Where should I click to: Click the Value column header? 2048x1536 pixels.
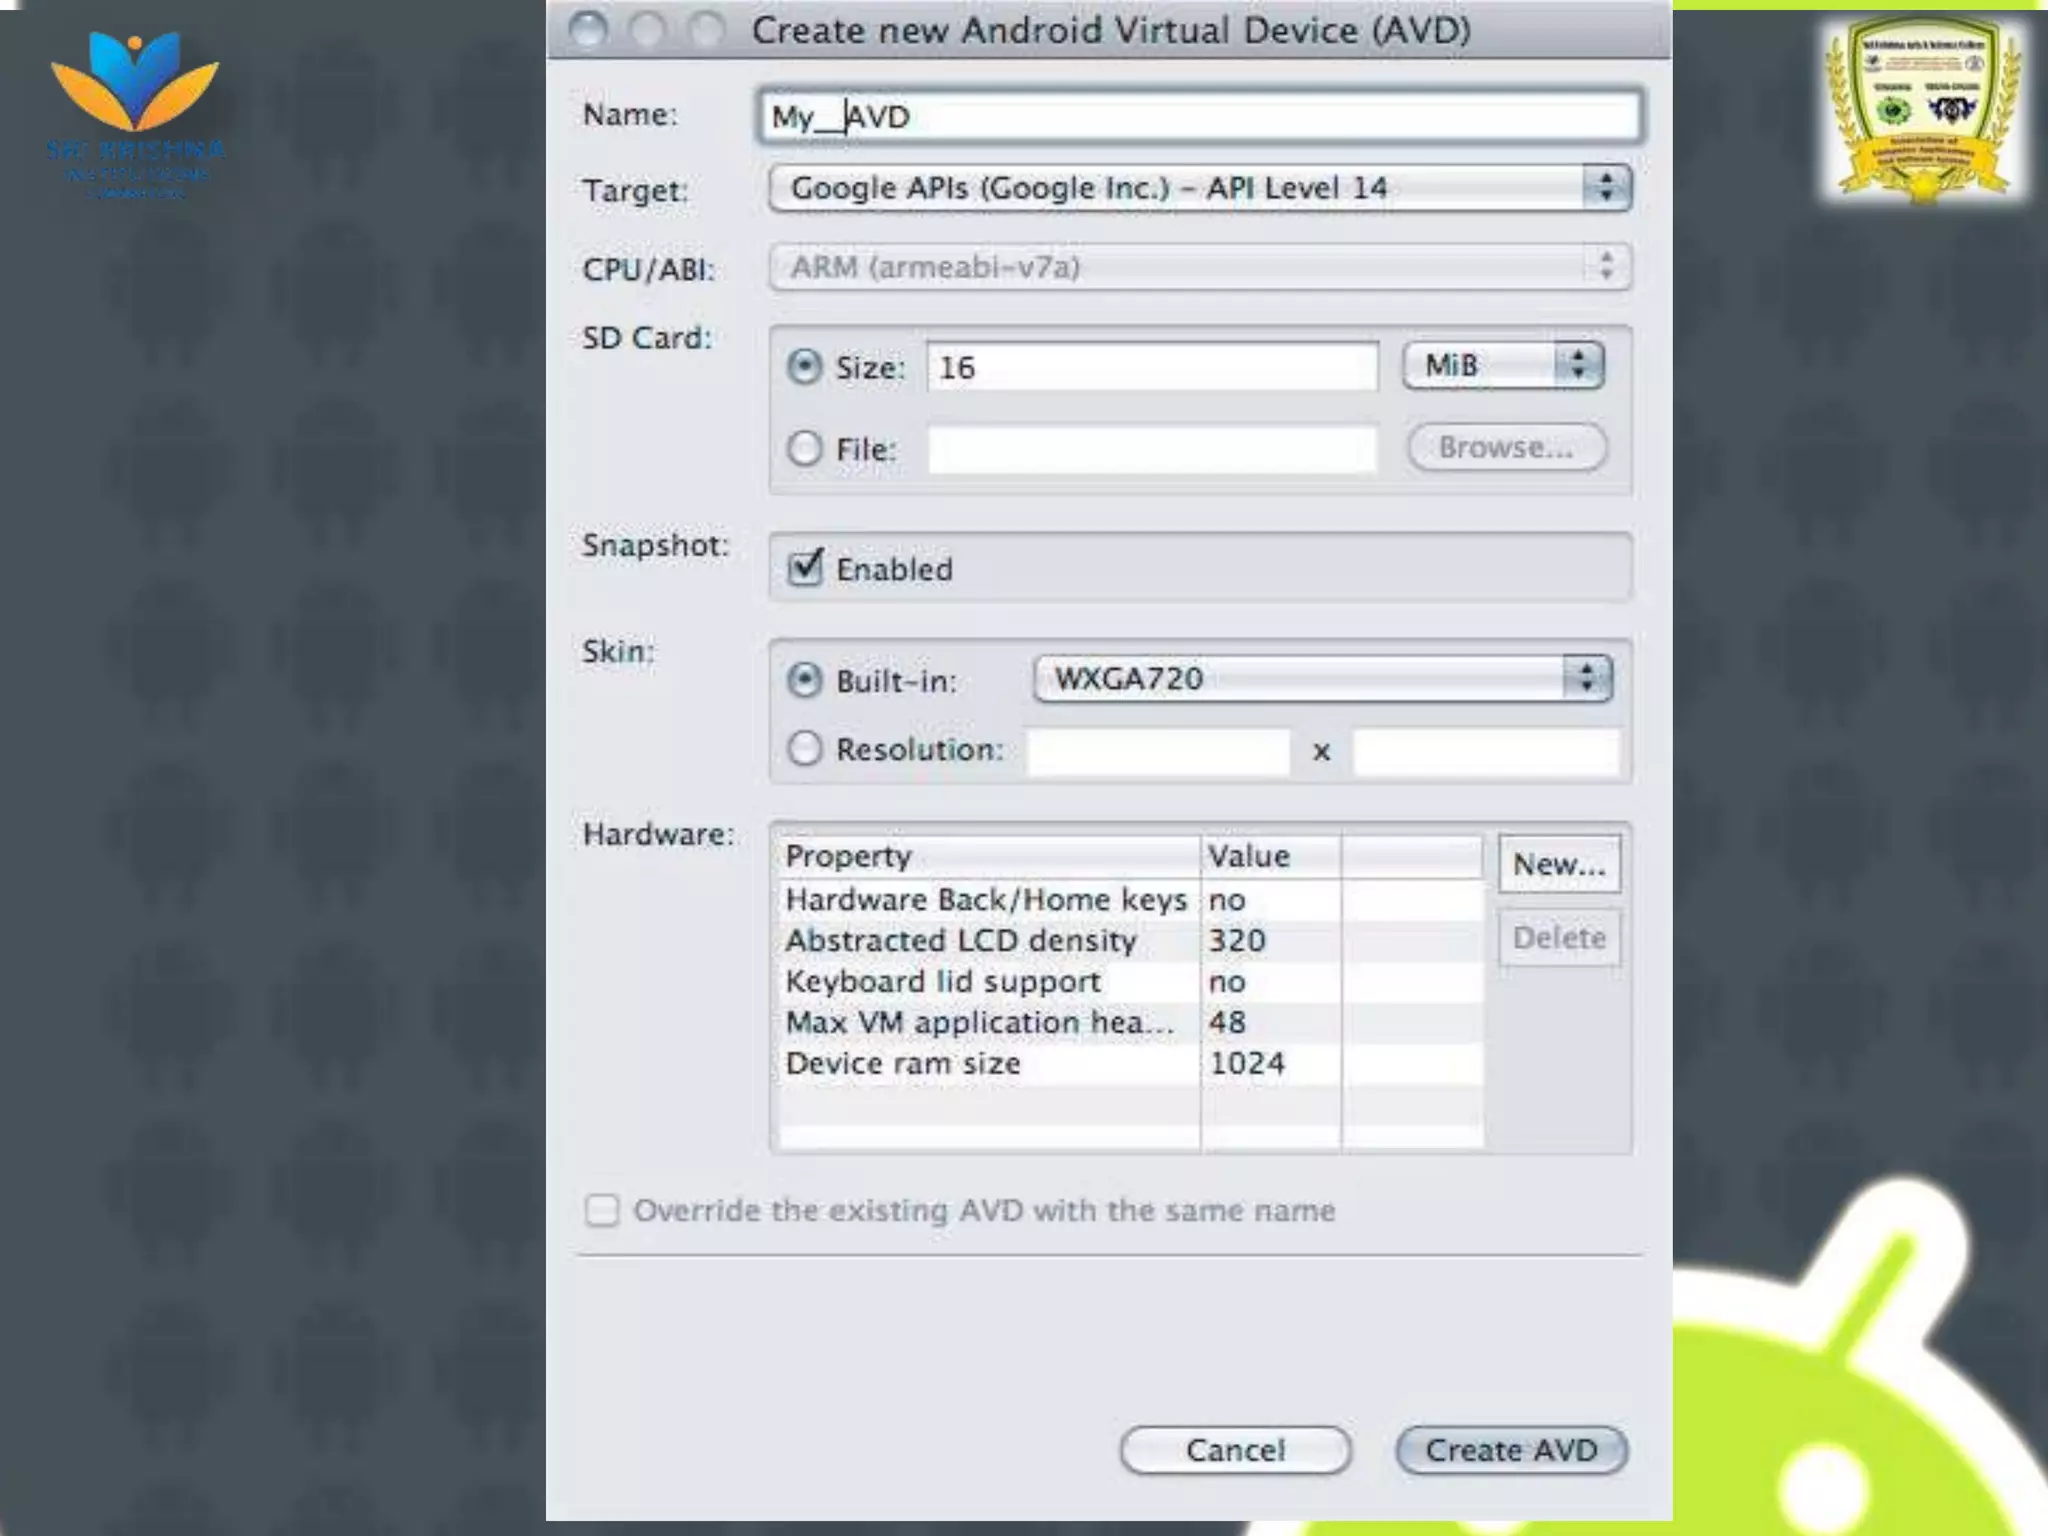(x=1271, y=857)
